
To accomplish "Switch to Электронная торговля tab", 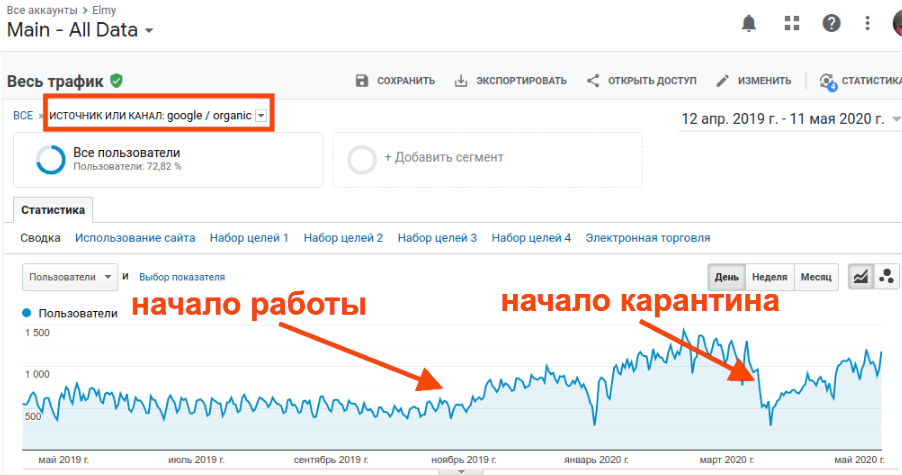I will [647, 238].
